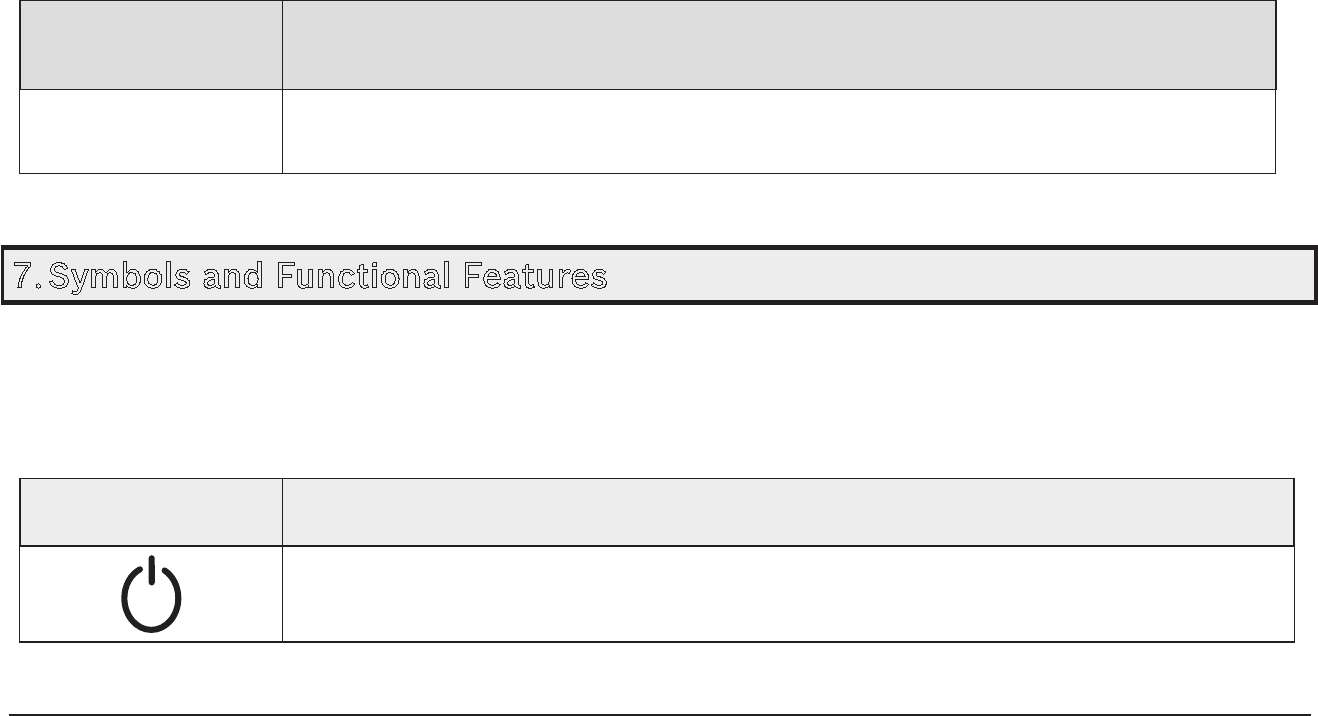This screenshot has width=1318, height=716.
Task: Select empty description cell beside power symbol
Action: click(788, 594)
